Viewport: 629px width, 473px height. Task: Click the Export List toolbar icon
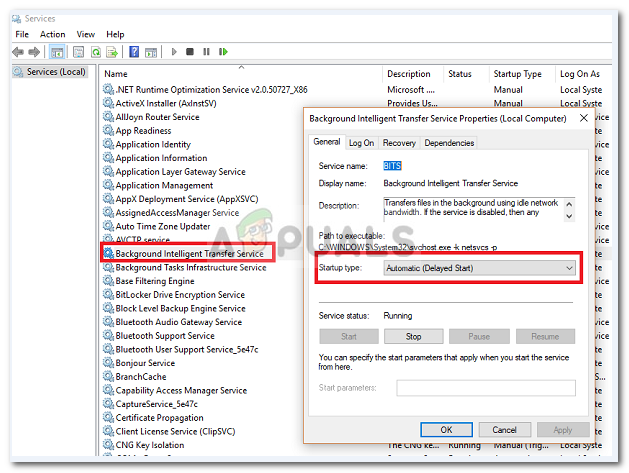click(x=112, y=52)
